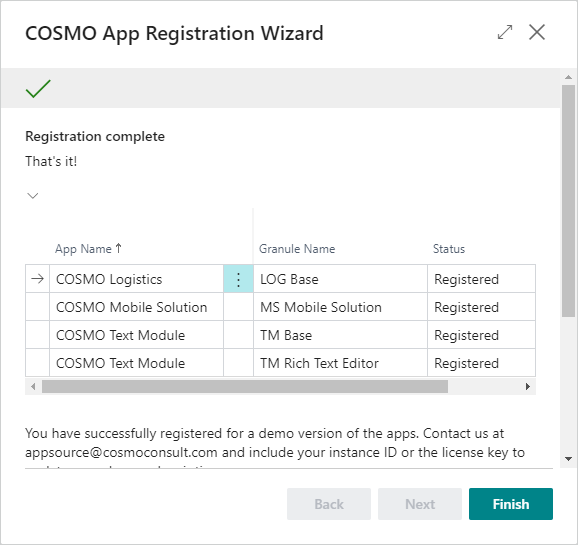Select COSMO Text Module in TM Base row
The image size is (578, 545).
pyautogui.click(x=136, y=335)
